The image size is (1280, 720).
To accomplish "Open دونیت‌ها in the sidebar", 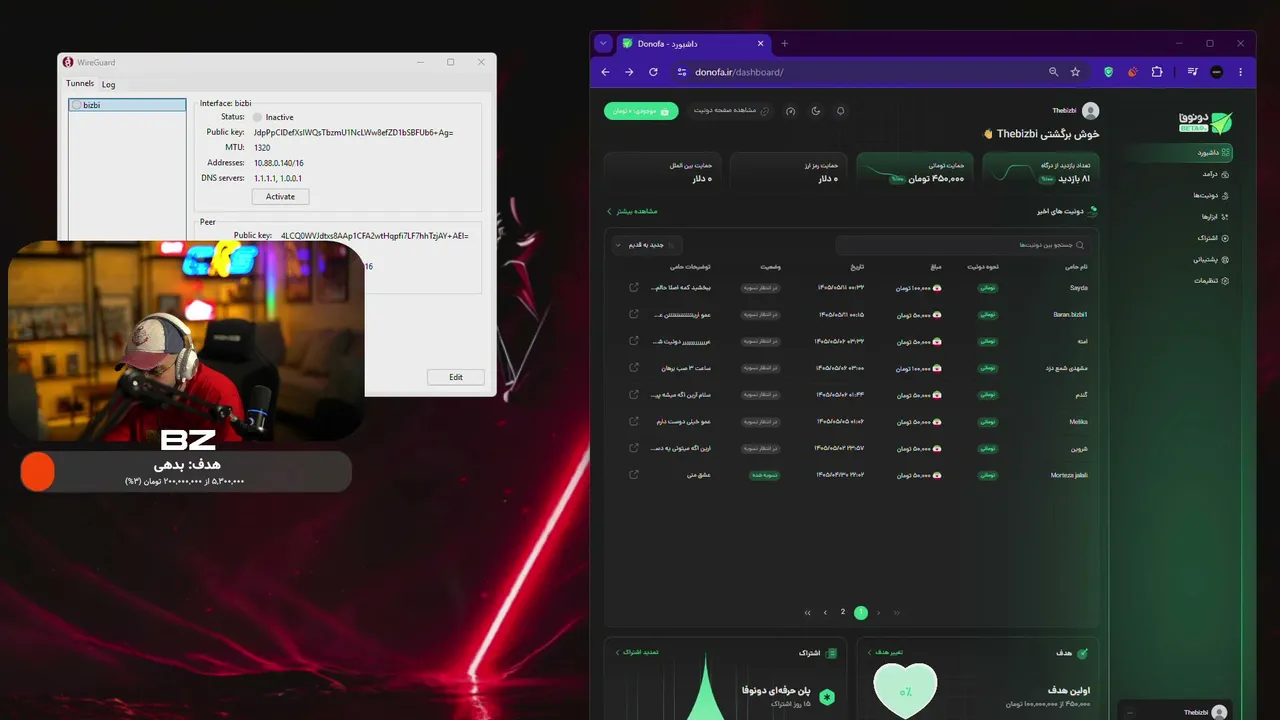I will pyautogui.click(x=1211, y=195).
